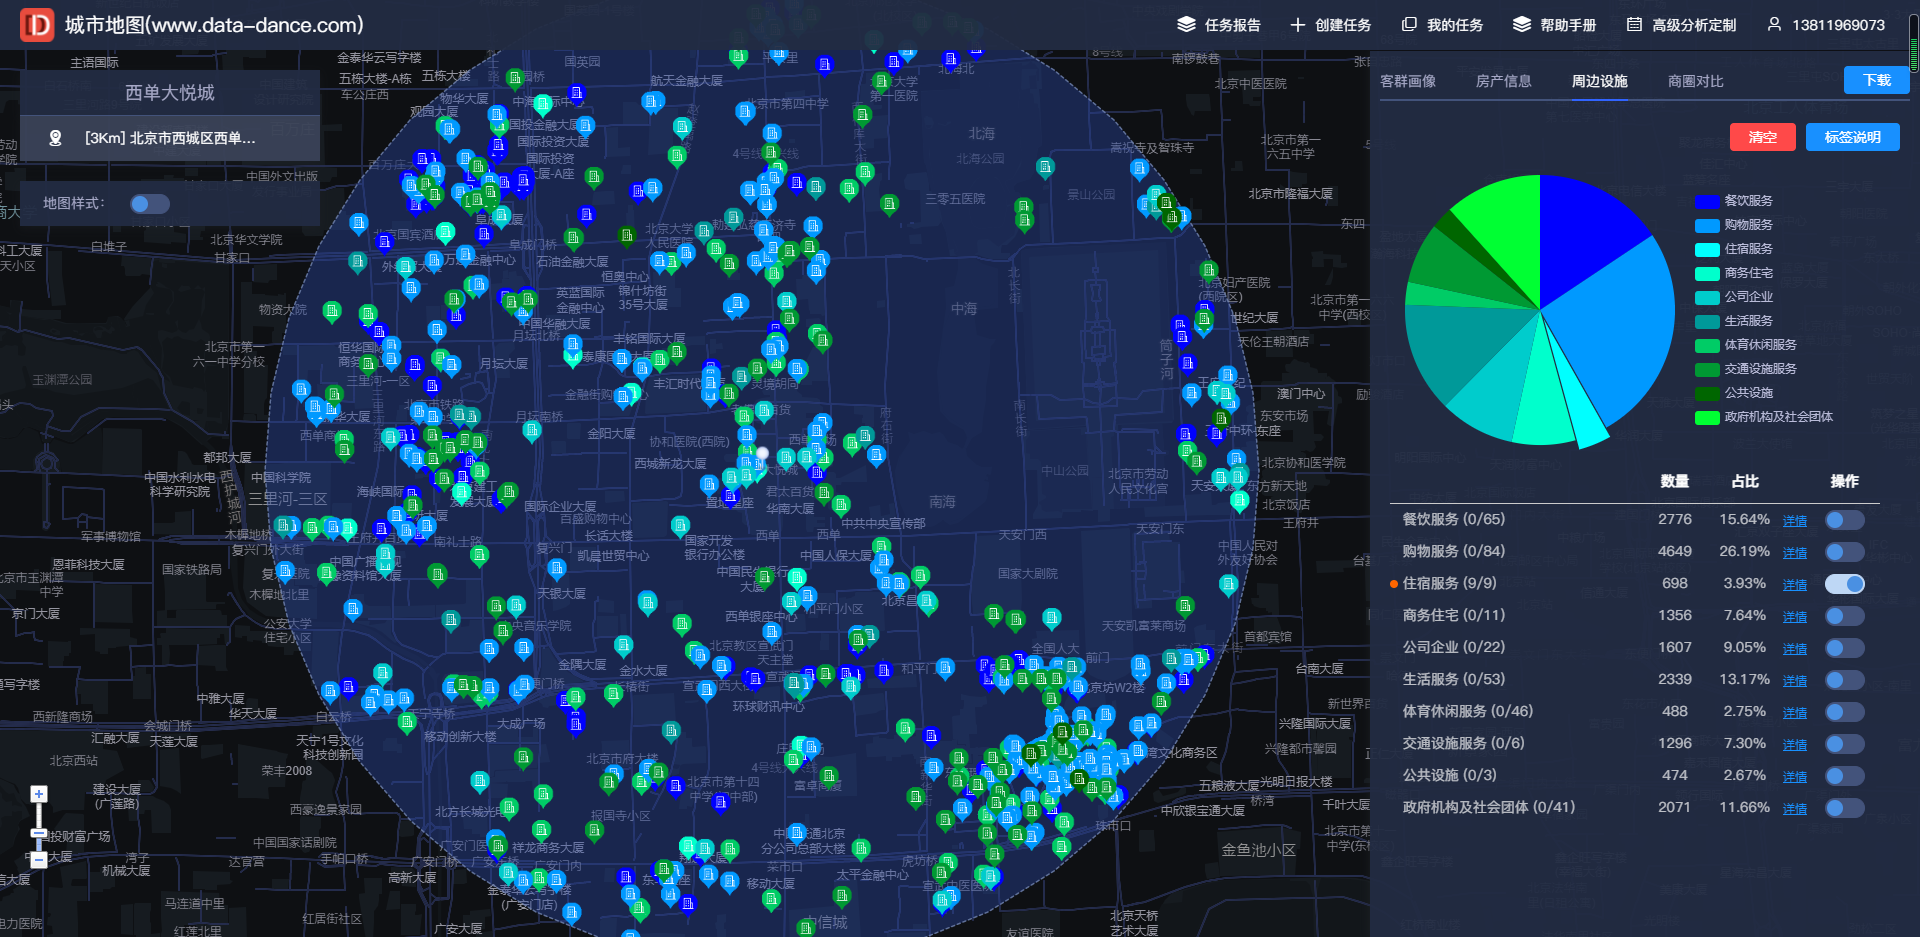Open 详情 link for 公共设施

coord(1795,777)
